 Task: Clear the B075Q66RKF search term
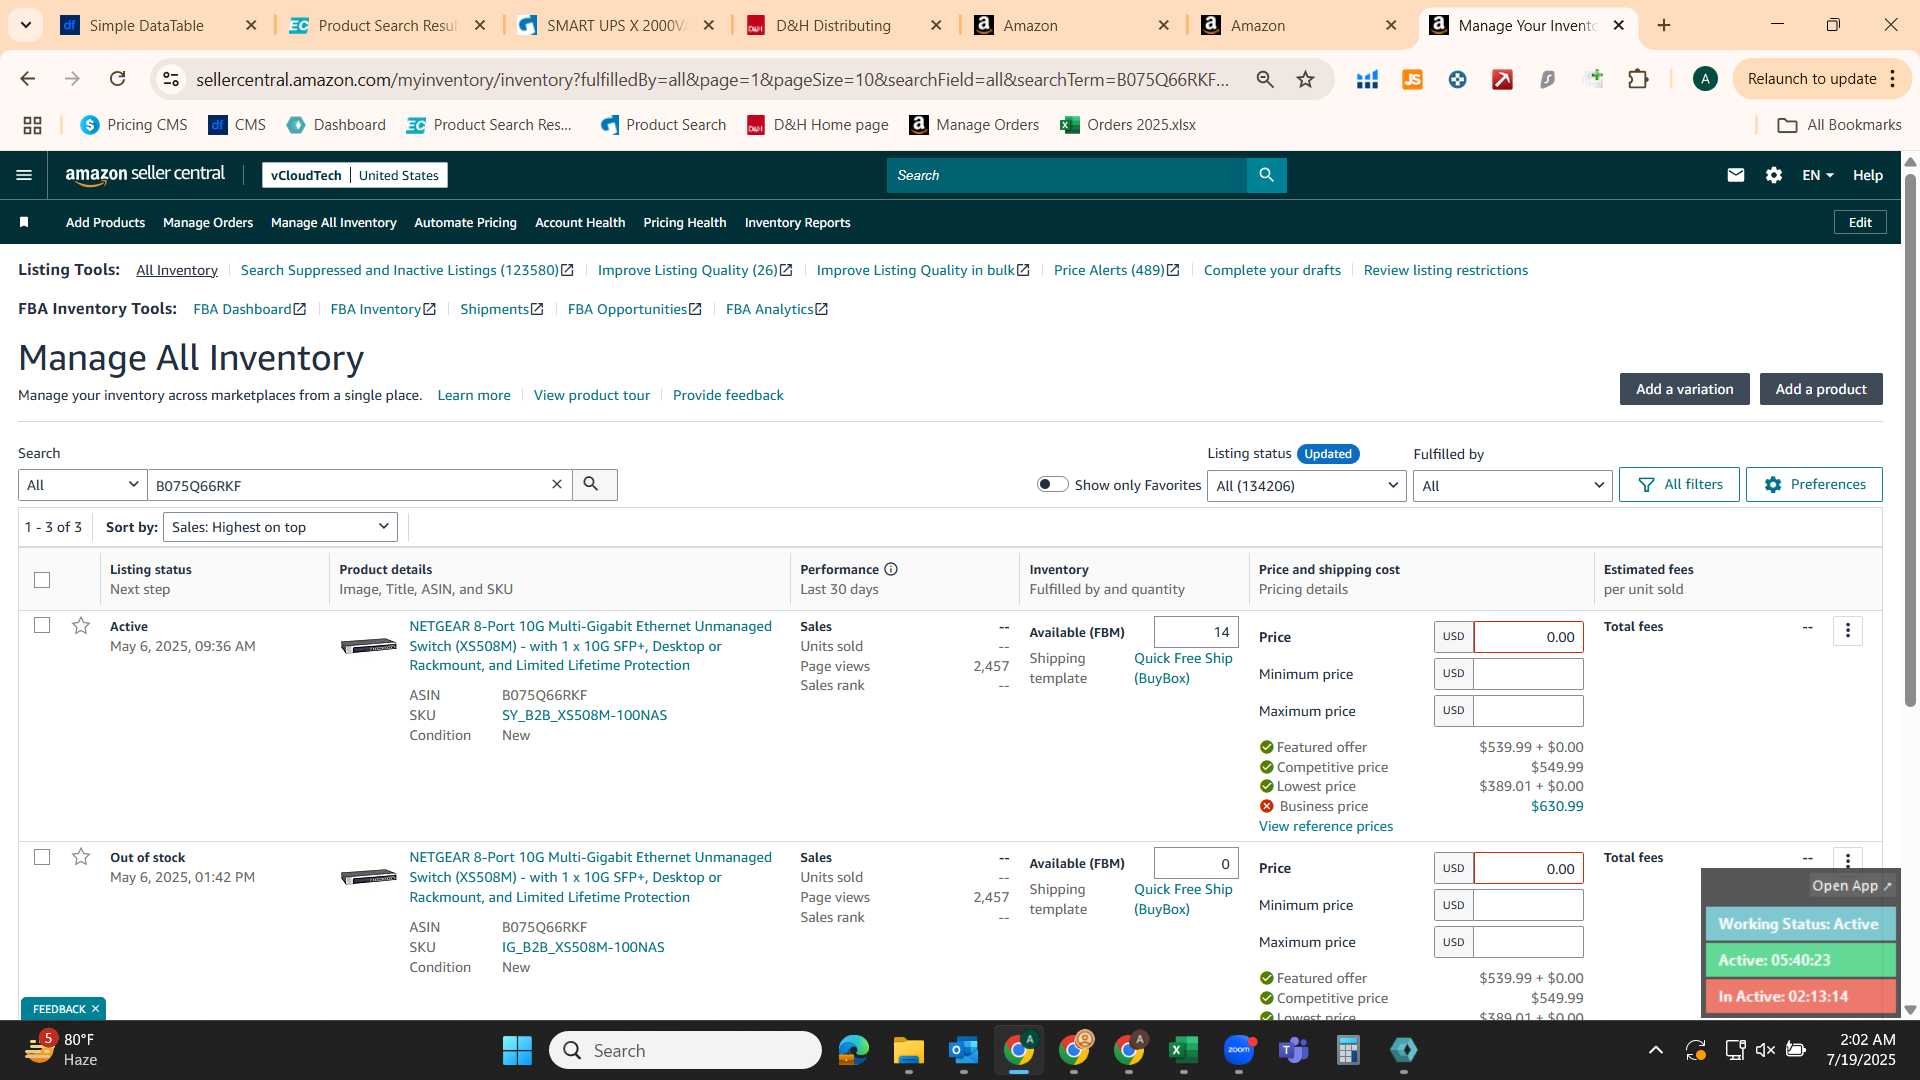557,484
